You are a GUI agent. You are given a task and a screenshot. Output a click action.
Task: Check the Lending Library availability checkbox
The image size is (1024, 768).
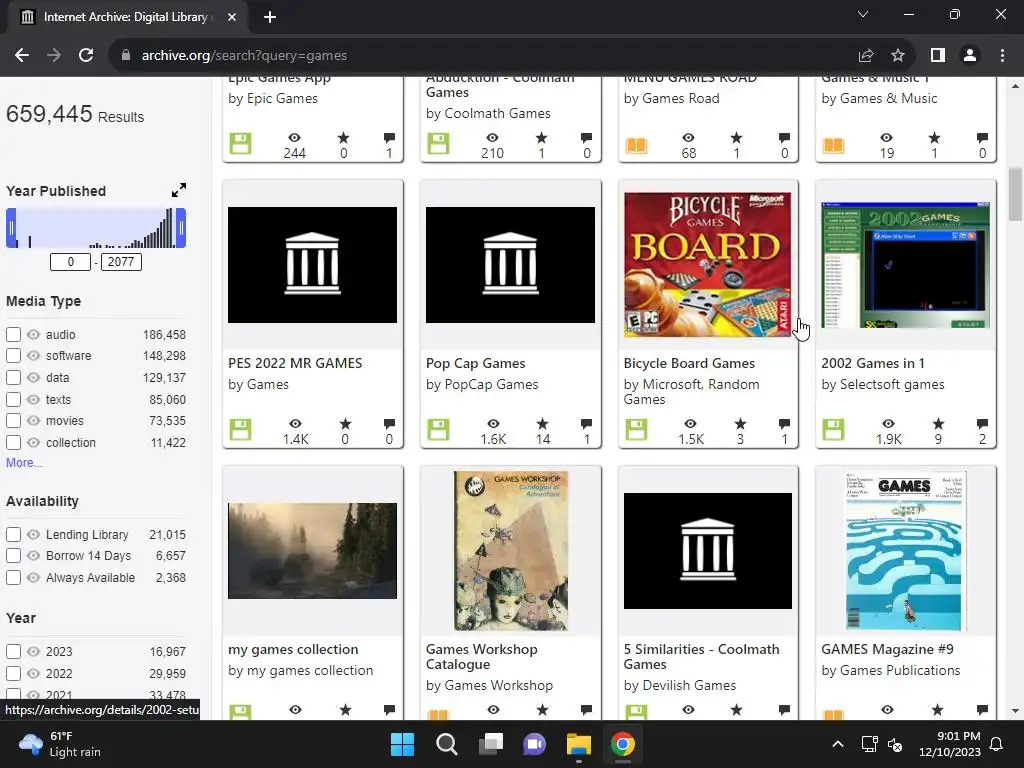[x=13, y=534]
